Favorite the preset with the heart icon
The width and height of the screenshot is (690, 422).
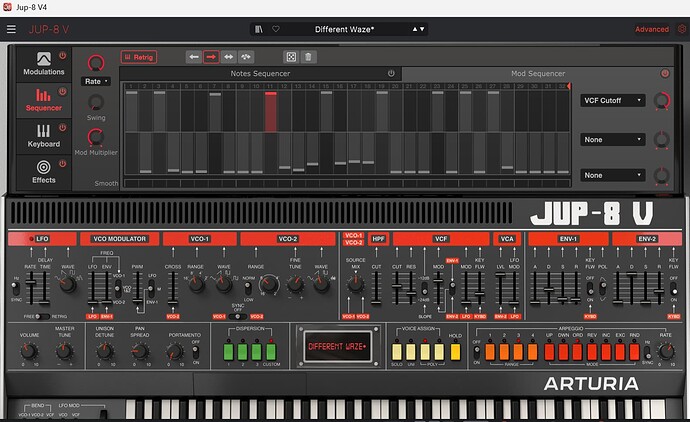(276, 29)
